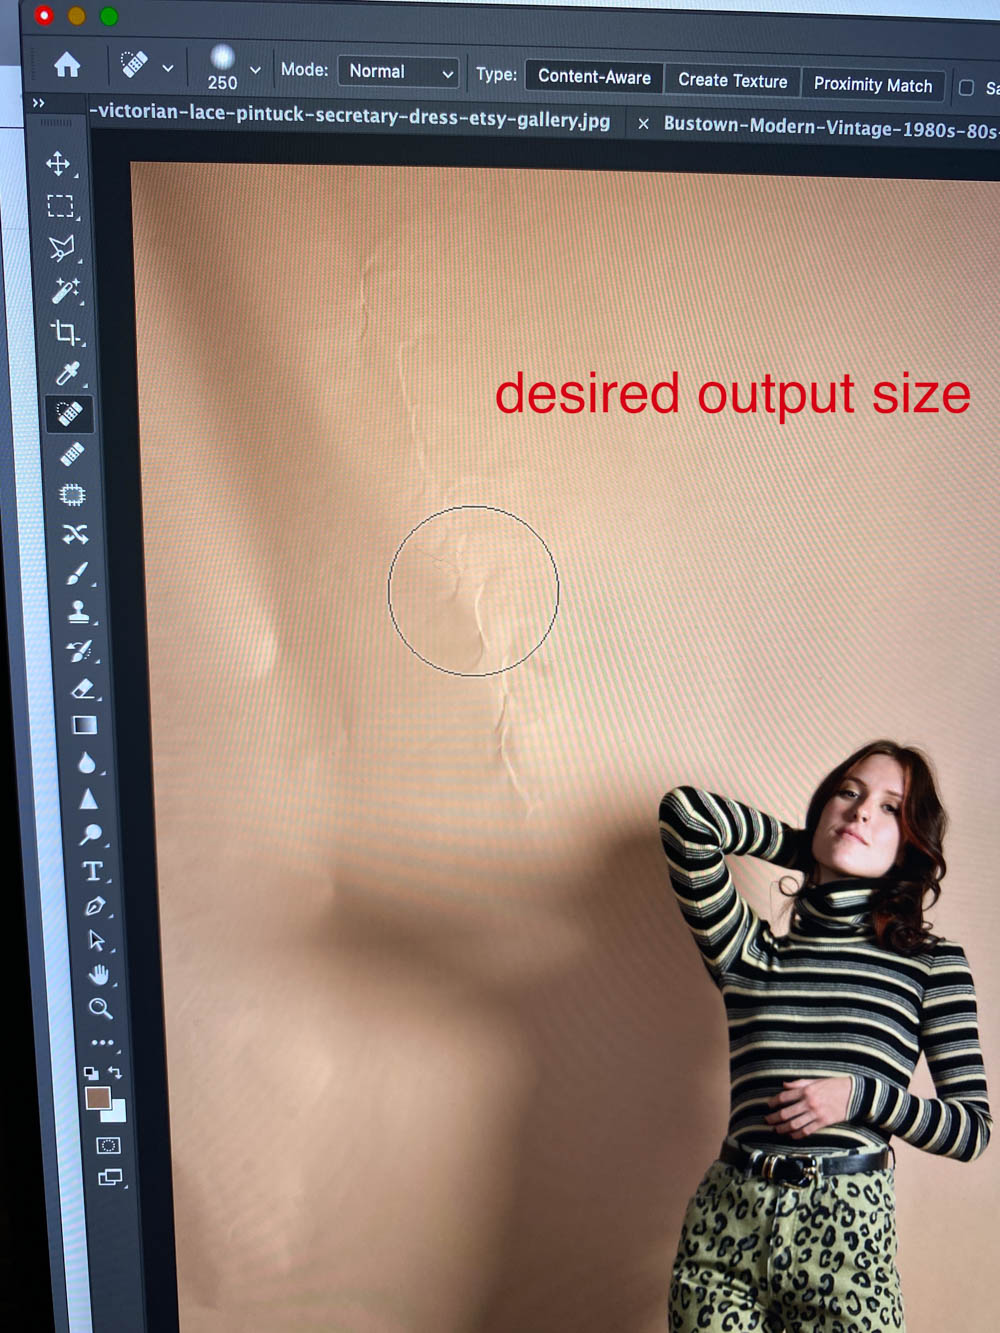Screen dimensions: 1000x1333
Task: Go to the Home screen
Action: (67, 65)
